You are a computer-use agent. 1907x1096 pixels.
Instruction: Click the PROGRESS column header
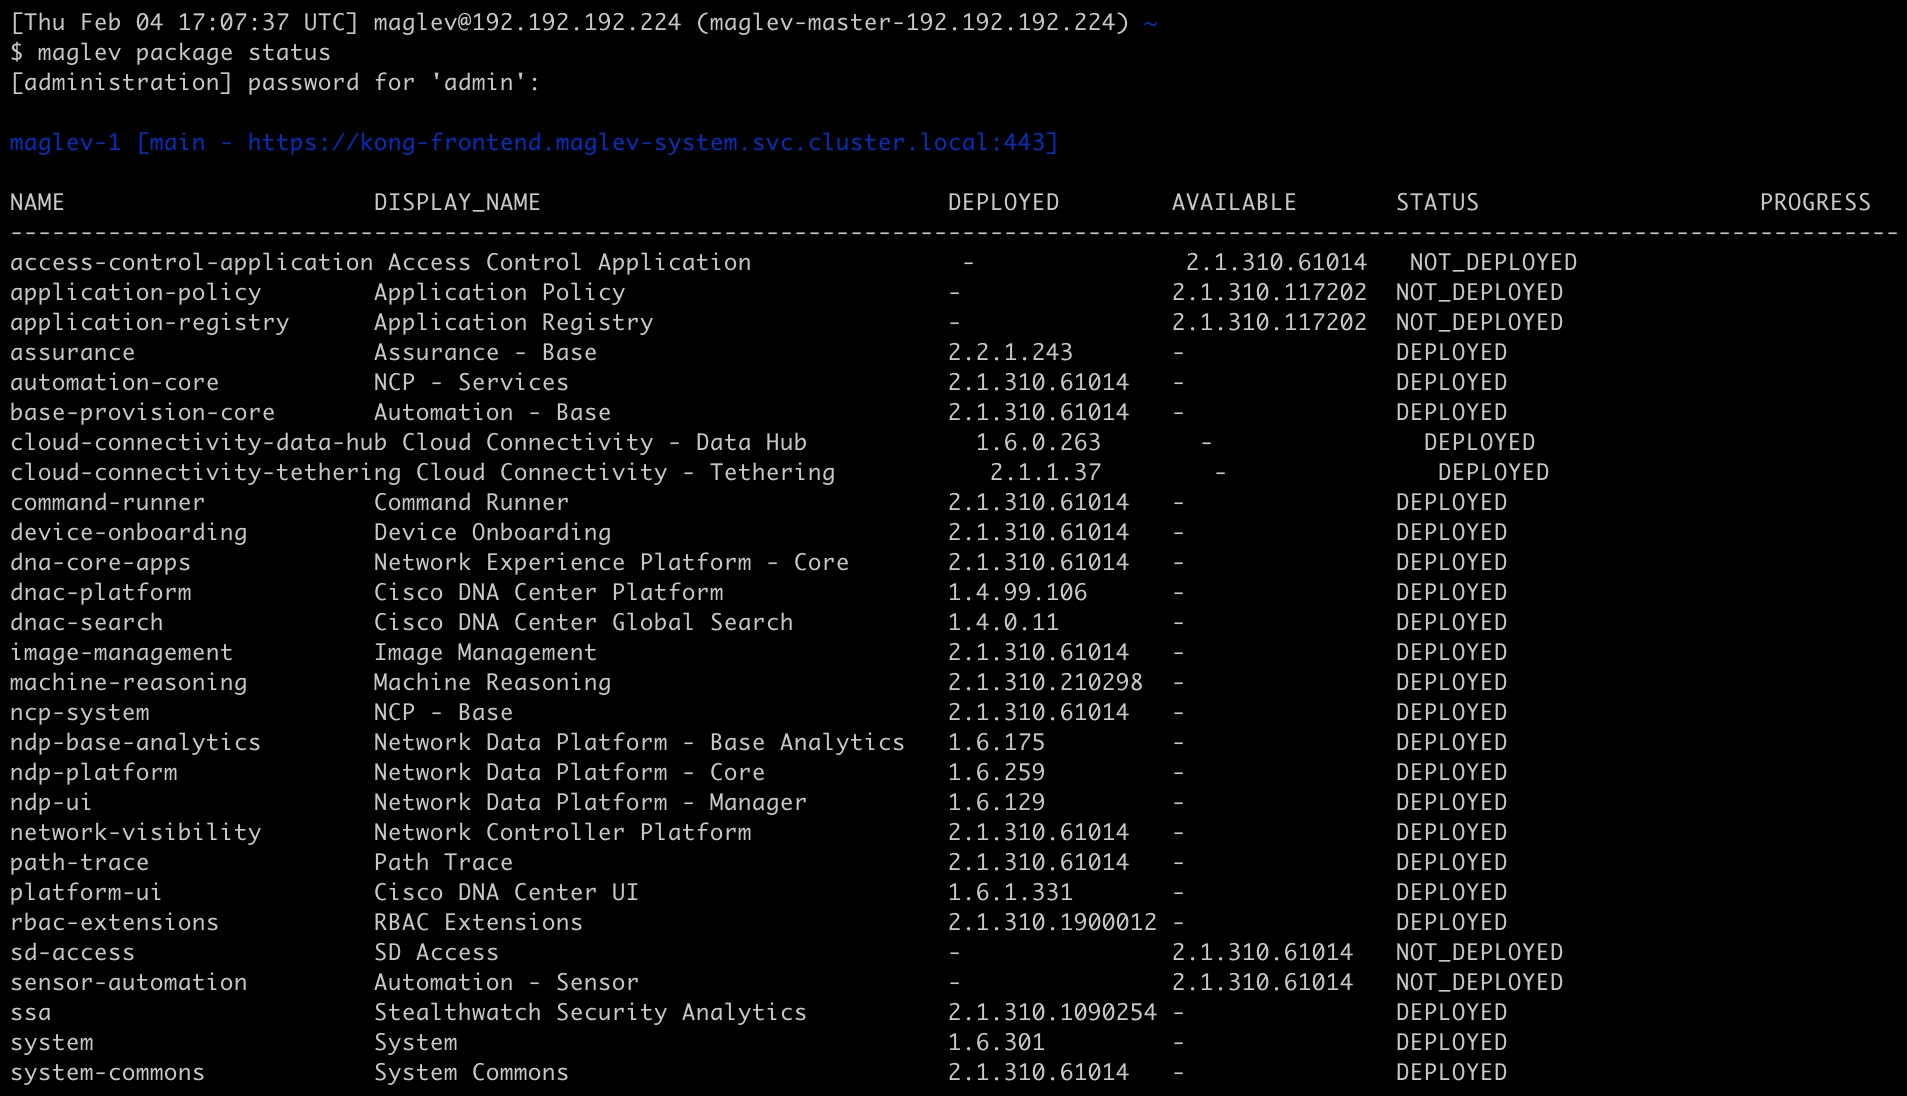click(1814, 202)
